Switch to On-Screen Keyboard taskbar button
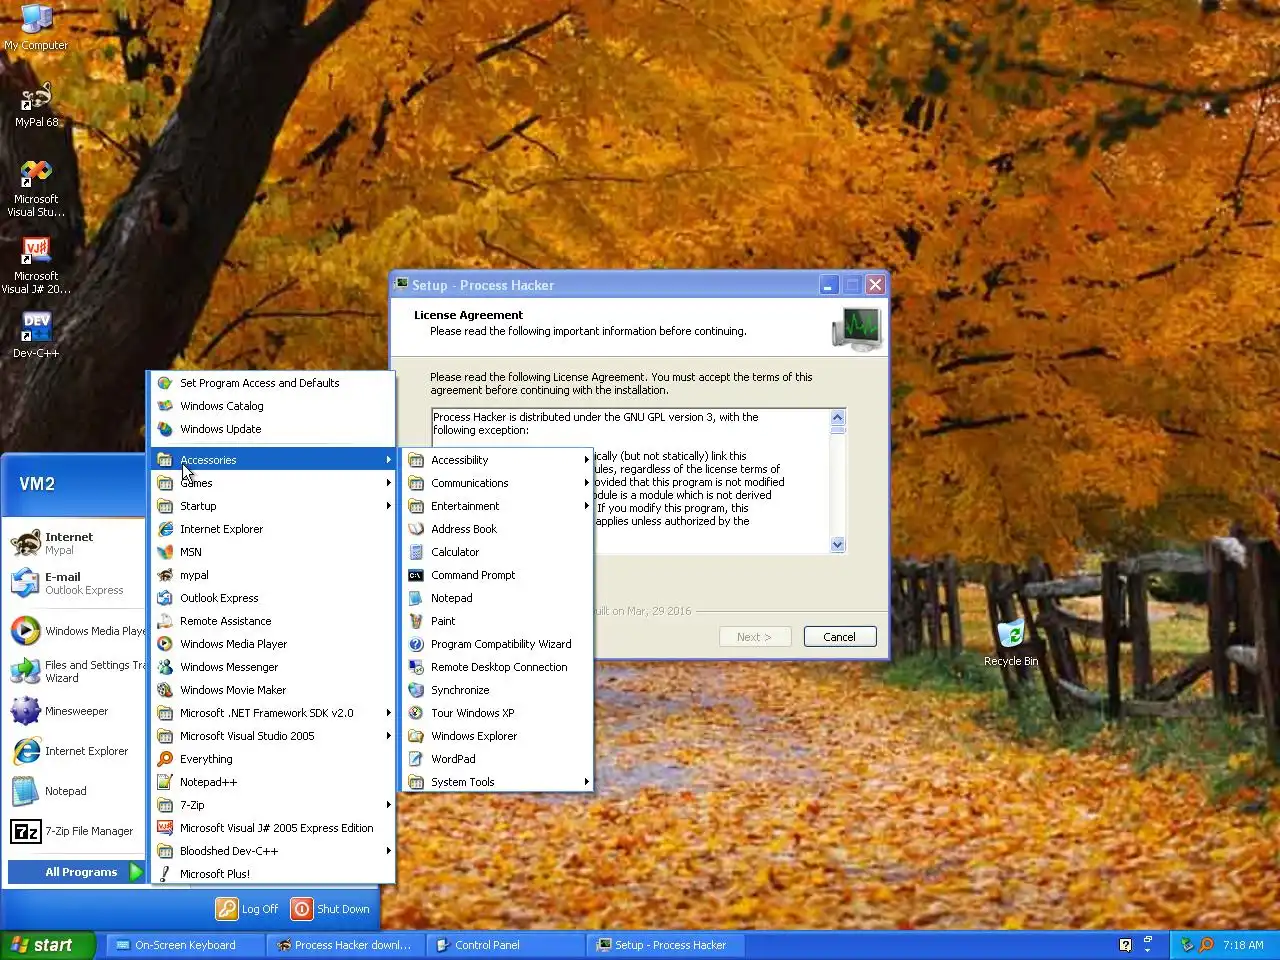This screenshot has width=1280, height=960. [x=186, y=945]
